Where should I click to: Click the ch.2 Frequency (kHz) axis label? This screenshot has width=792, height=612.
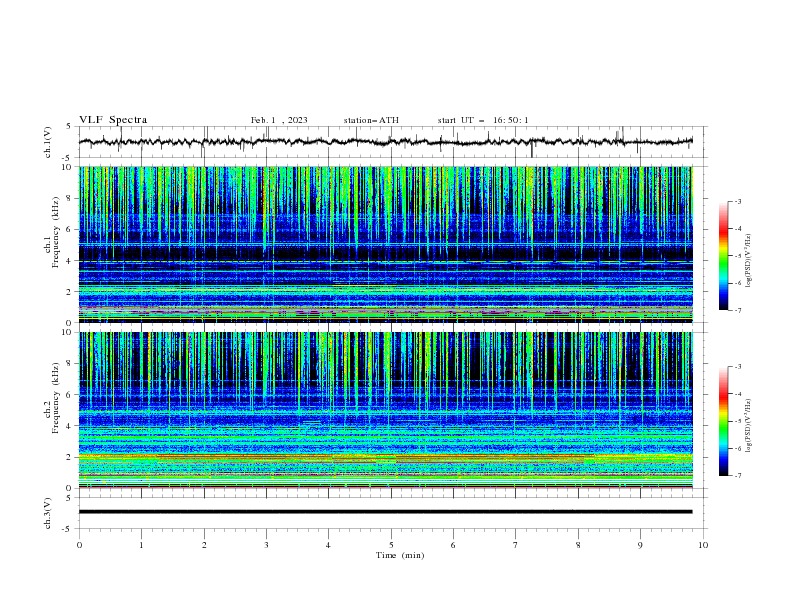pos(52,398)
